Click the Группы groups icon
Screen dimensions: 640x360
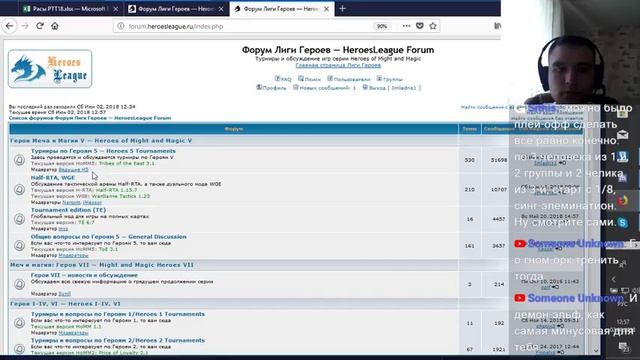379,78
